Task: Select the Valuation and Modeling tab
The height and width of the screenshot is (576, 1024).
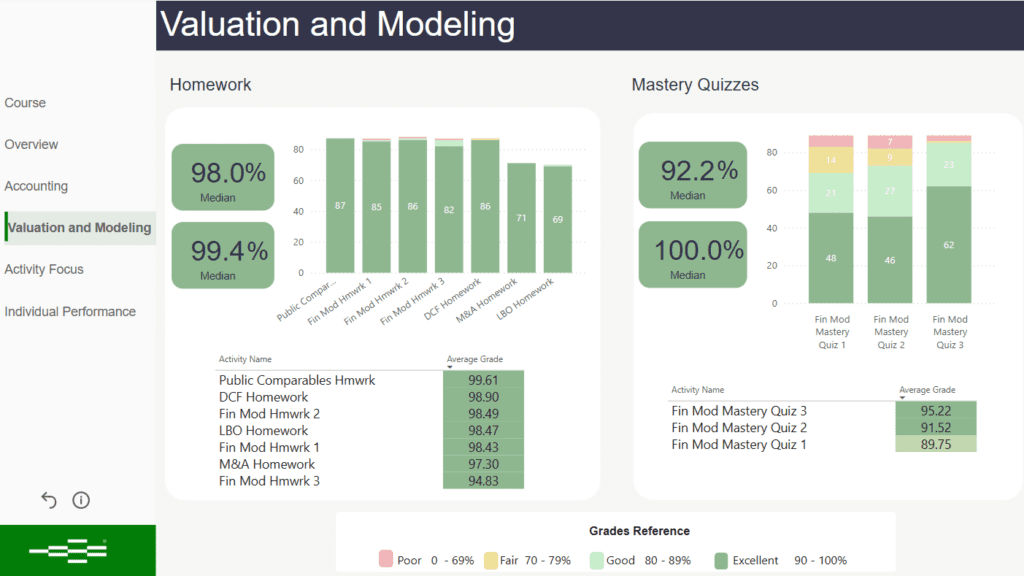Action: tap(80, 228)
